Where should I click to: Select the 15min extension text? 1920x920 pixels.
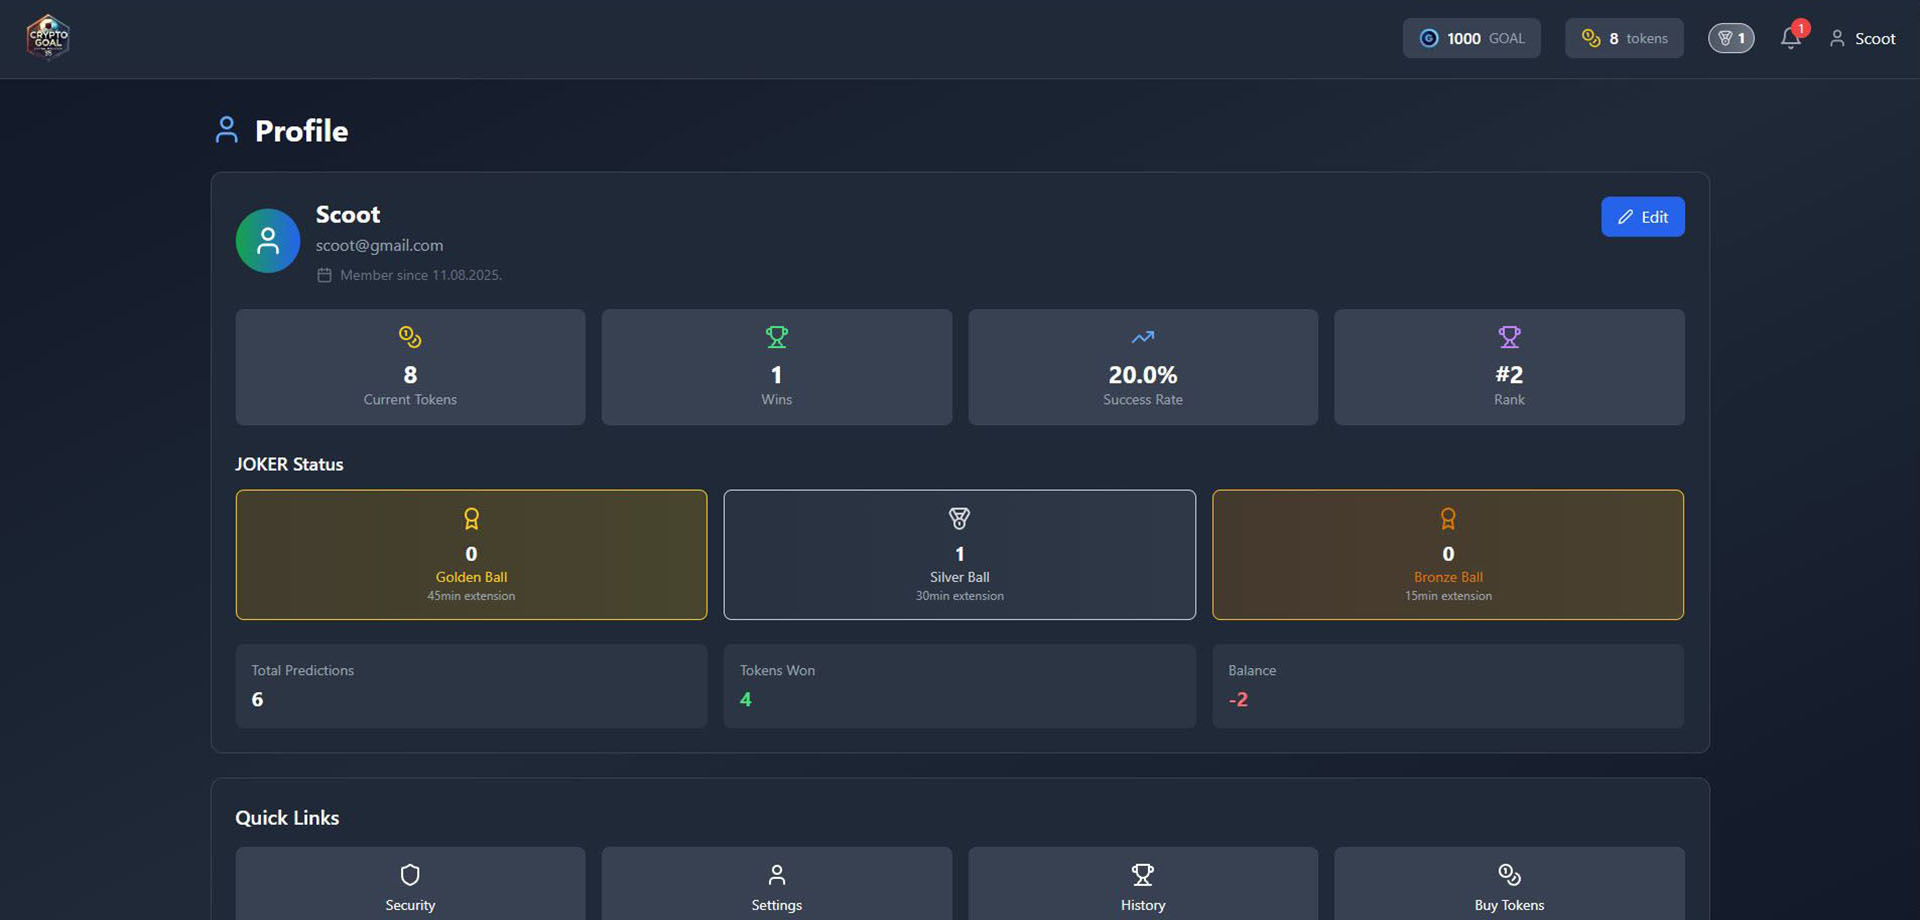click(x=1448, y=596)
